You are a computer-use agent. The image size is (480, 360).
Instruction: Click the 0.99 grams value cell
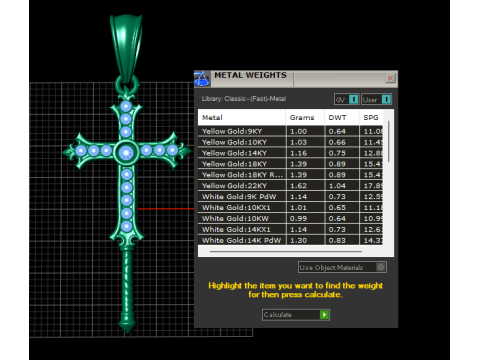305,218
